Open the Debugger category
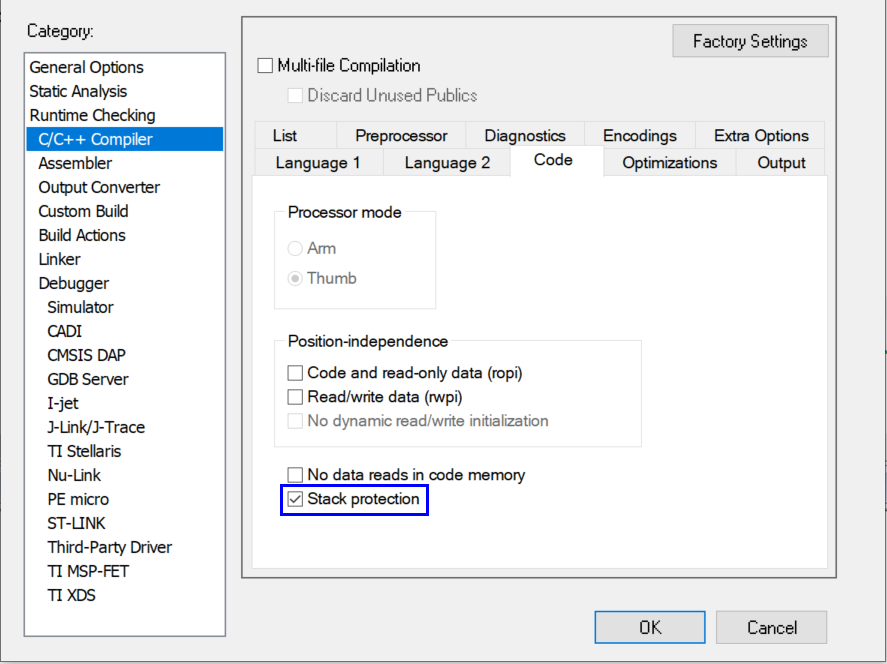Screen dimensions: 887x664 [73, 283]
